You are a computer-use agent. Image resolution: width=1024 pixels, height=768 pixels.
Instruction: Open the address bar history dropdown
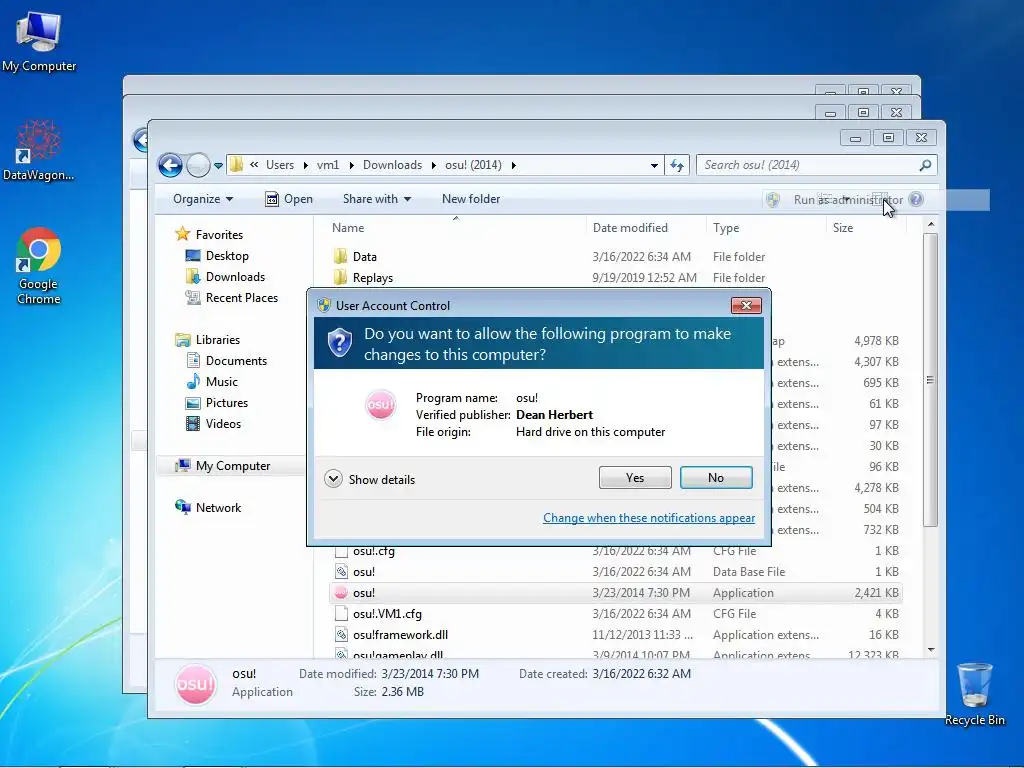click(x=654, y=165)
